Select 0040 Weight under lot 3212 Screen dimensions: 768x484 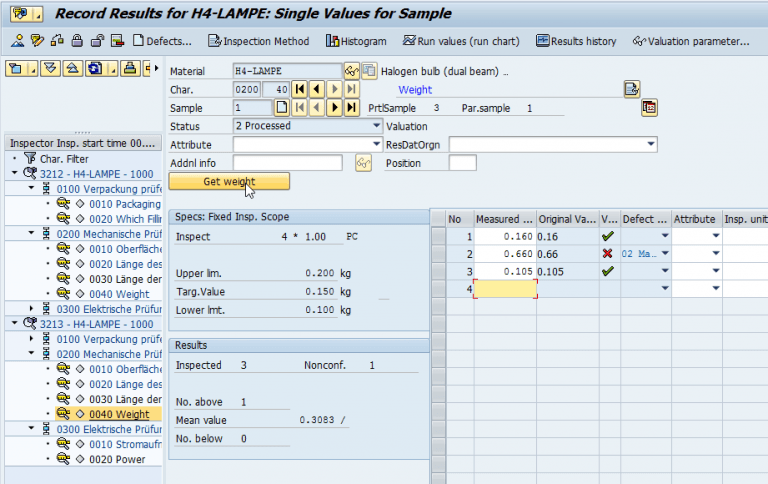[119, 294]
